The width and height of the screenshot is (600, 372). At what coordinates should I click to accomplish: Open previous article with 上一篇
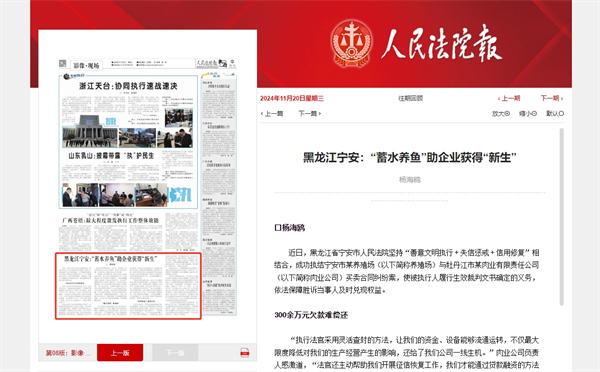coord(272,114)
